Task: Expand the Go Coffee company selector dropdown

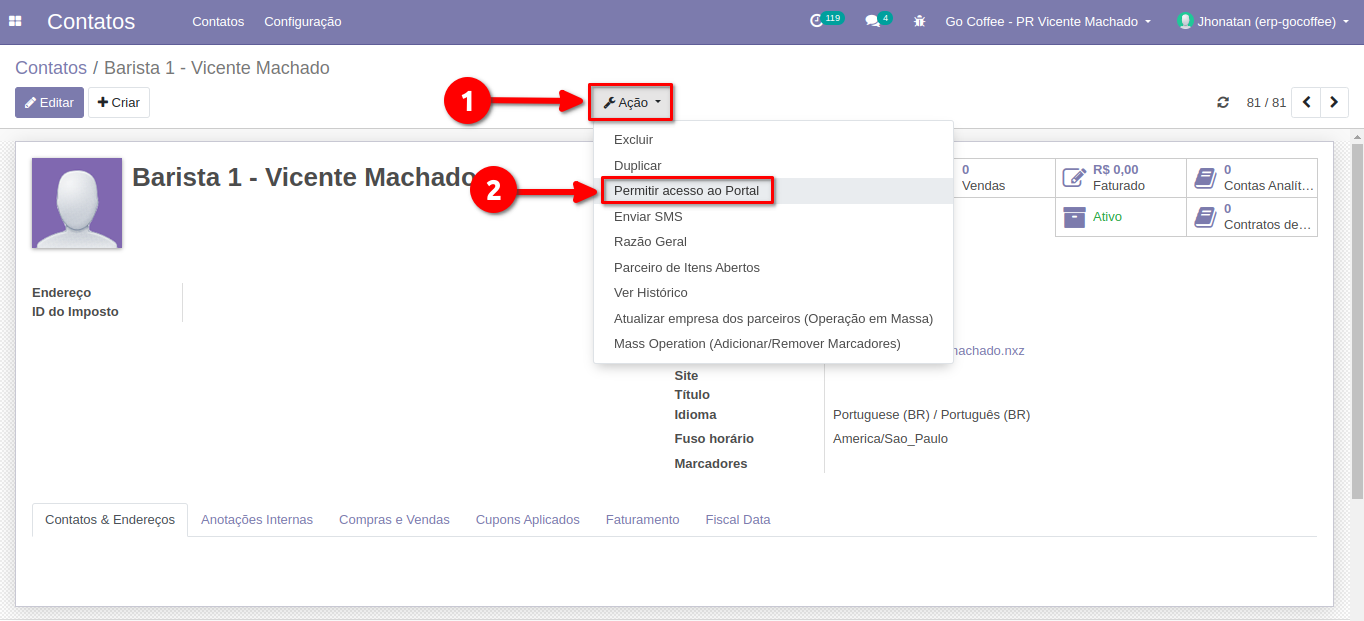Action: click(1048, 21)
